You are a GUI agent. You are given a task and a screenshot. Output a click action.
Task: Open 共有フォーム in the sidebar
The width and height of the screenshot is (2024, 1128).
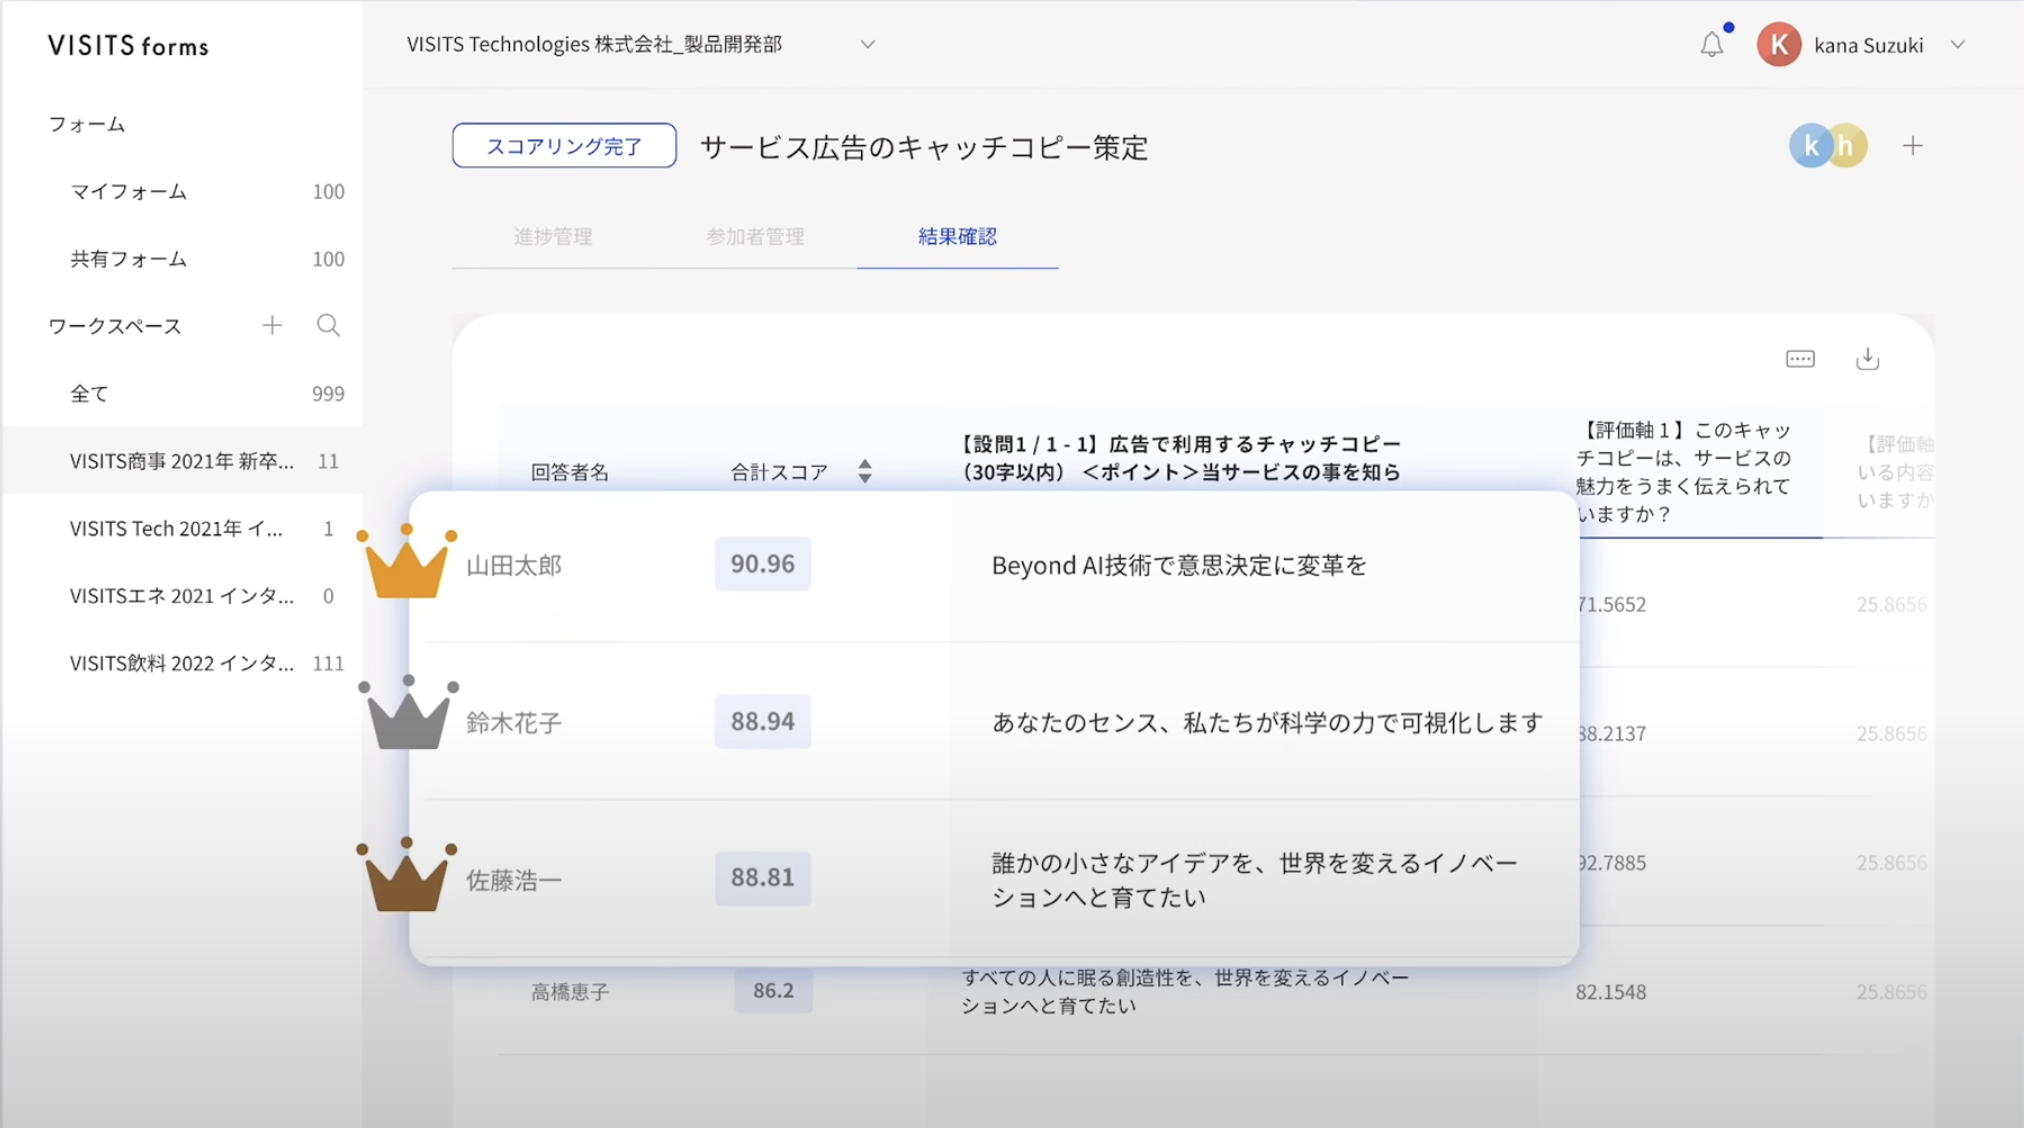coord(128,259)
